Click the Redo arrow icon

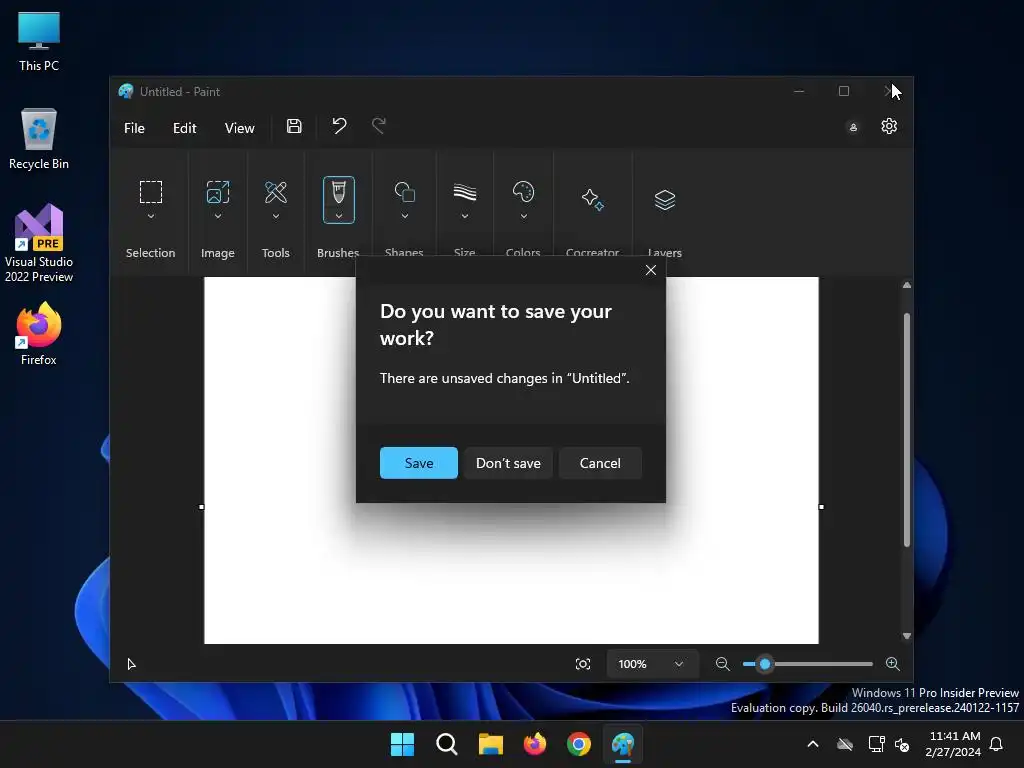[x=379, y=125]
